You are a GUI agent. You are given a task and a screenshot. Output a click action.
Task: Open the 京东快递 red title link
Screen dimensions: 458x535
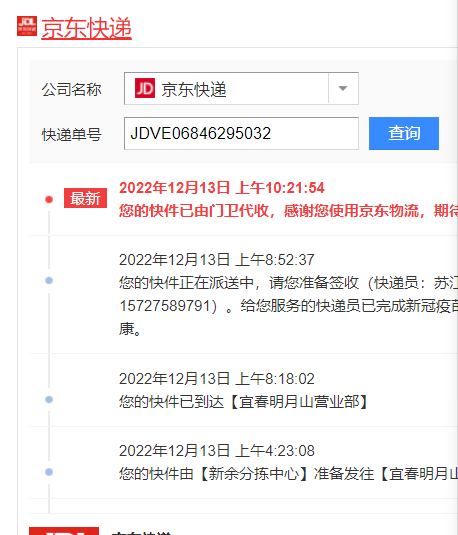pos(86,28)
